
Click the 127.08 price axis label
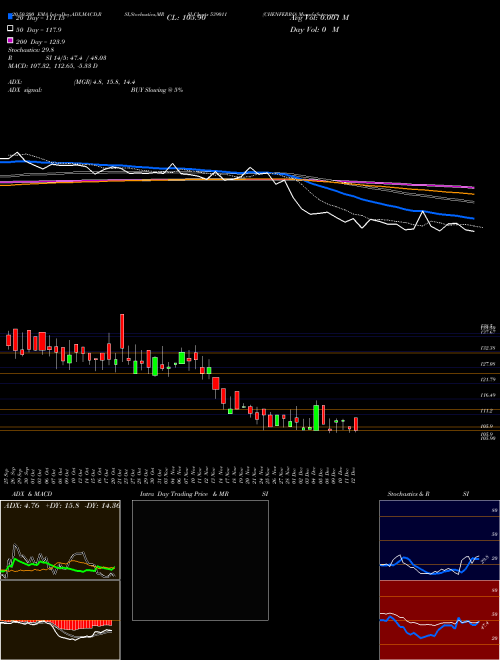tap(488, 364)
